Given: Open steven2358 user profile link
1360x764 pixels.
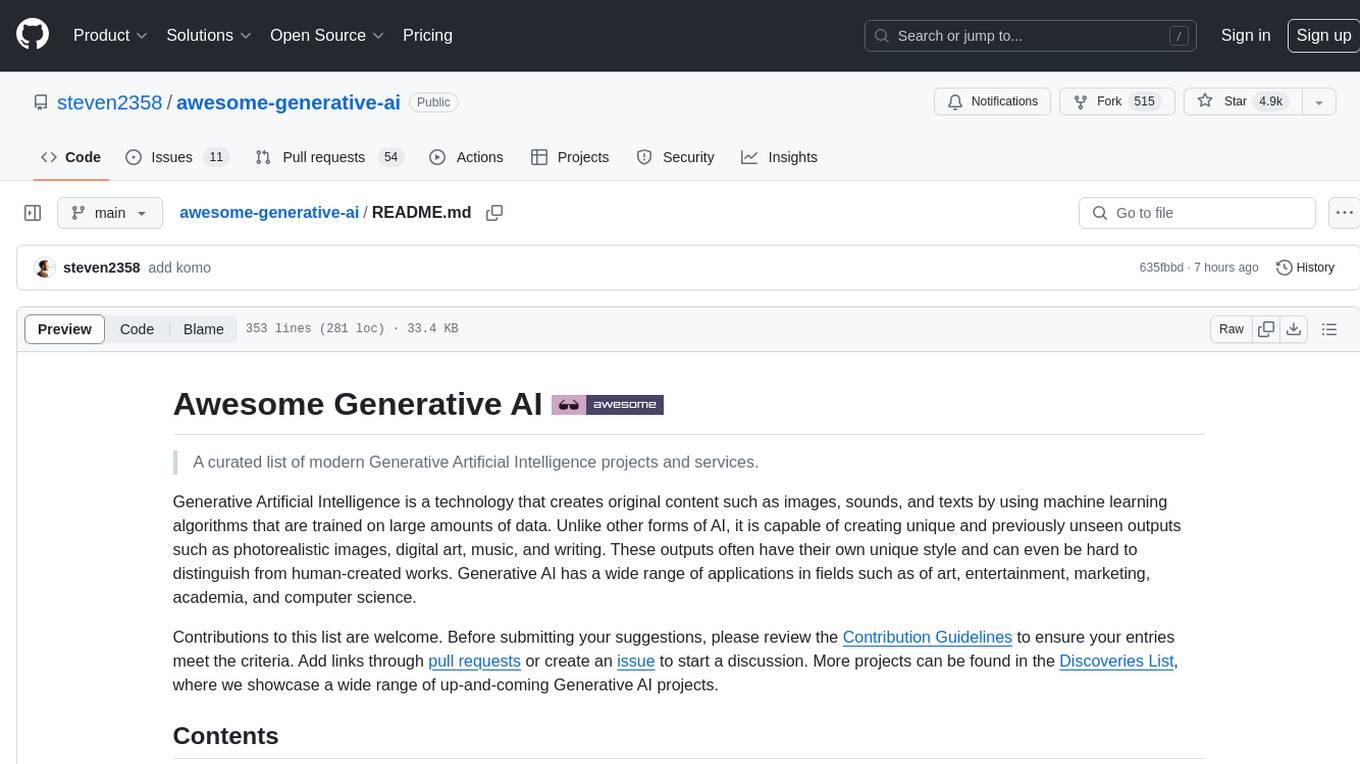Looking at the screenshot, I should [109, 102].
